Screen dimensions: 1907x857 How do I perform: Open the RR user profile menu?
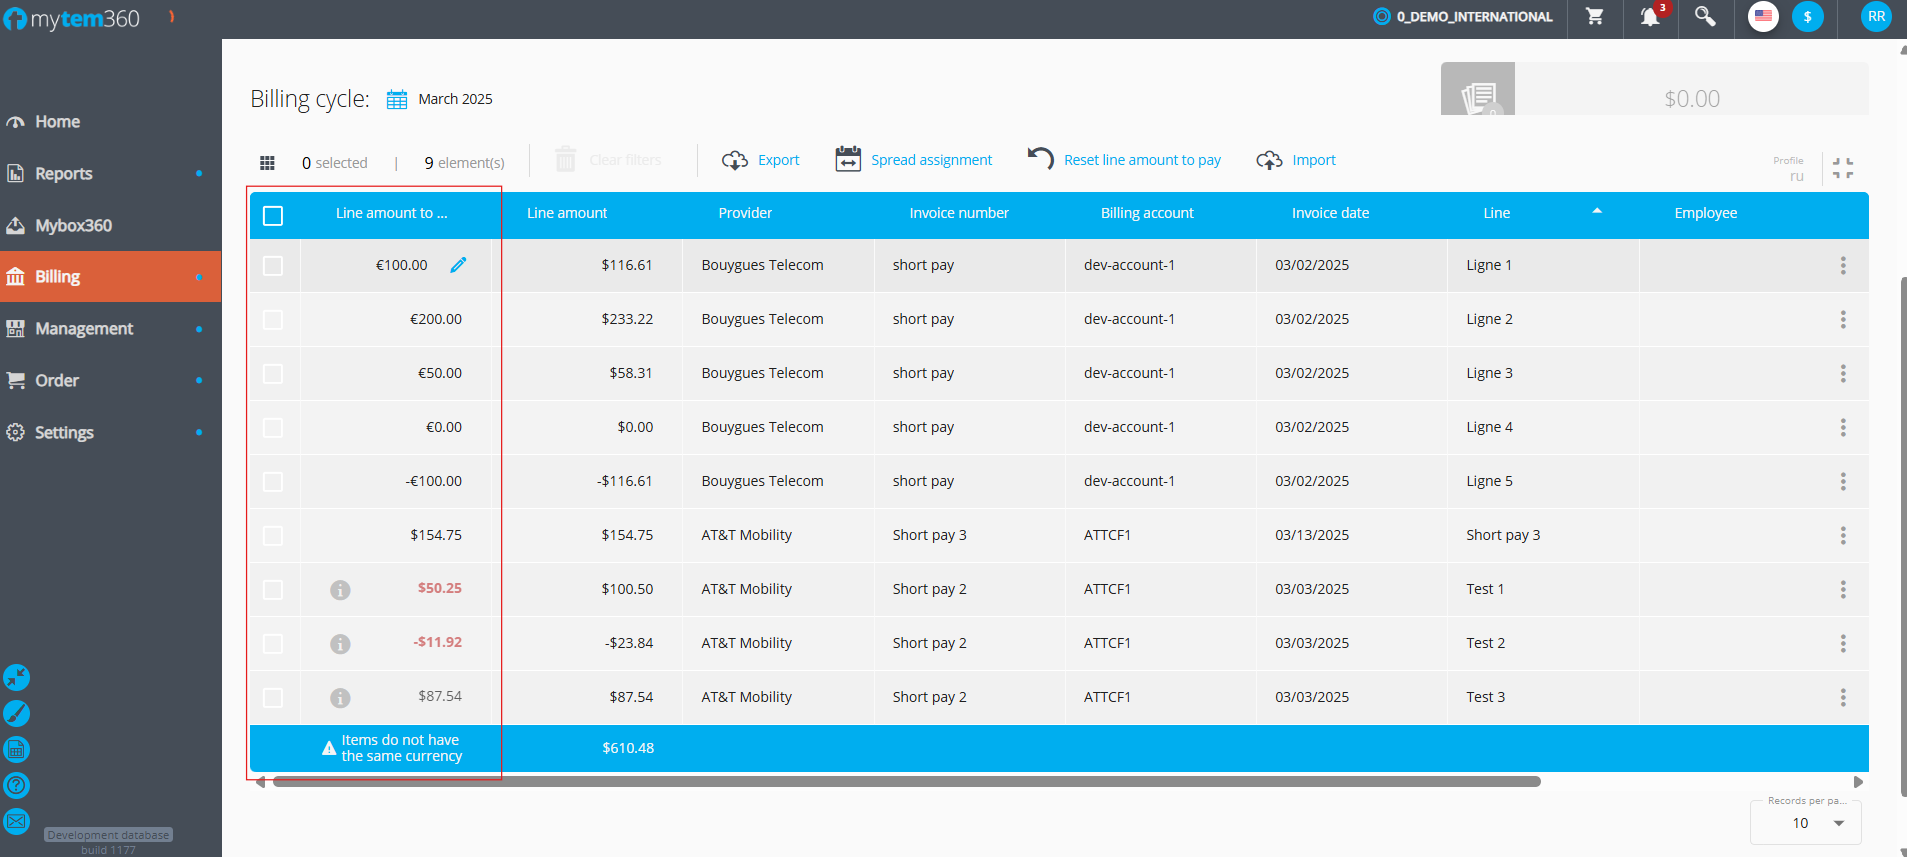tap(1876, 17)
